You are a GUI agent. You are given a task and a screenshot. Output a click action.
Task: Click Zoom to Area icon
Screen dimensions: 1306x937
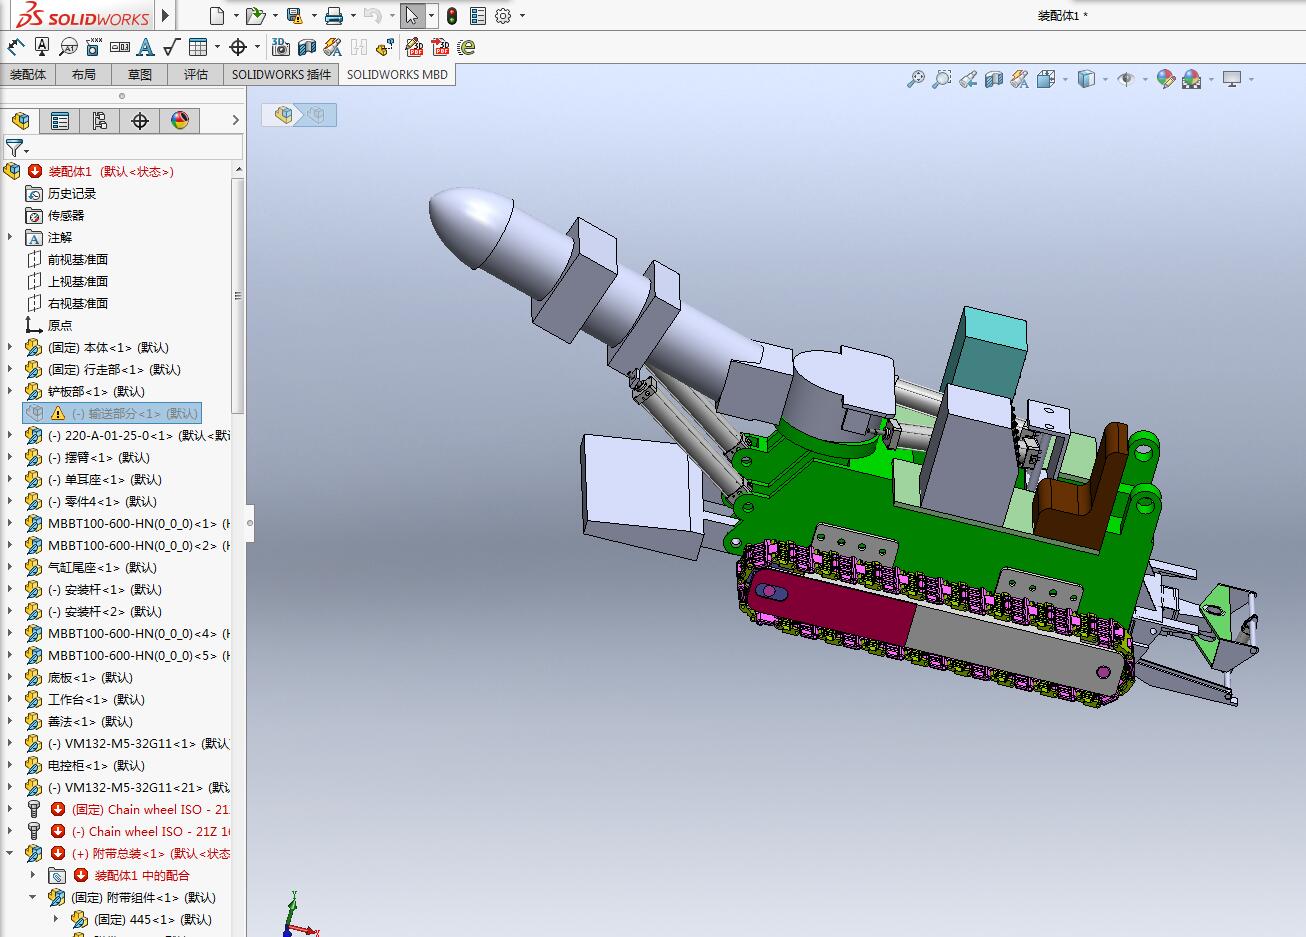tap(941, 79)
